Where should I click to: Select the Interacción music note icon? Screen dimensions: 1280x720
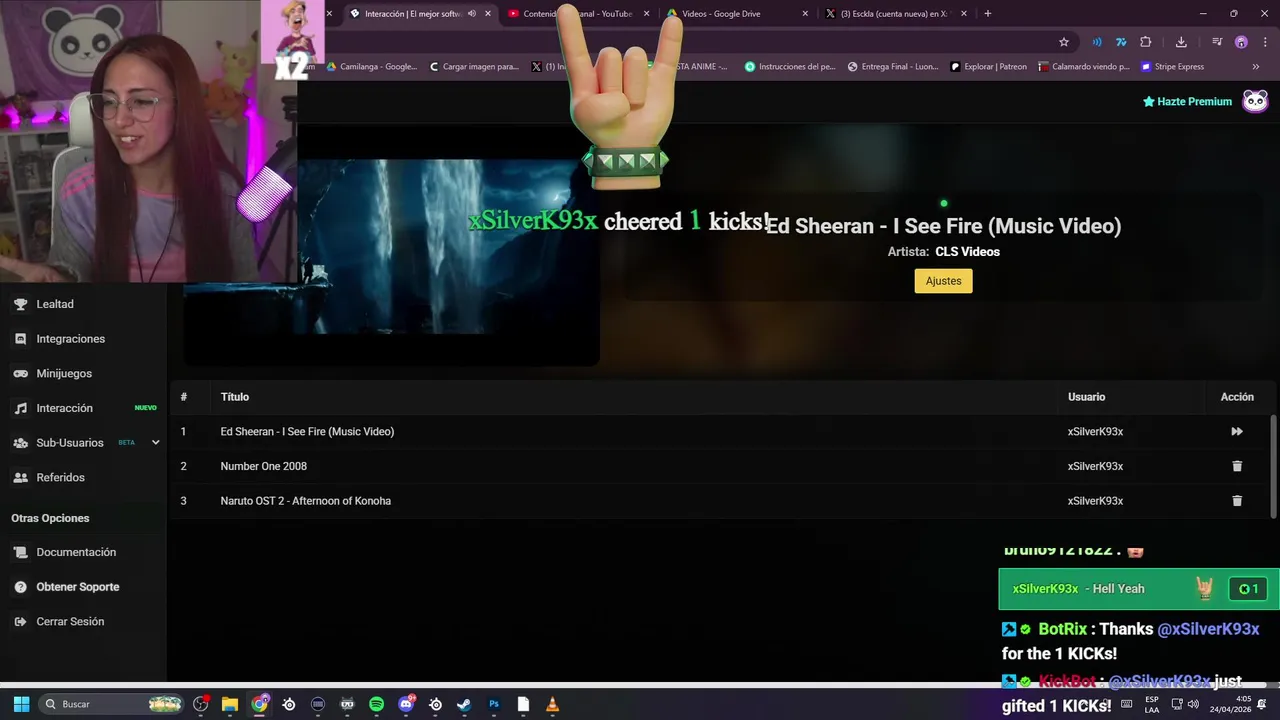(20, 408)
